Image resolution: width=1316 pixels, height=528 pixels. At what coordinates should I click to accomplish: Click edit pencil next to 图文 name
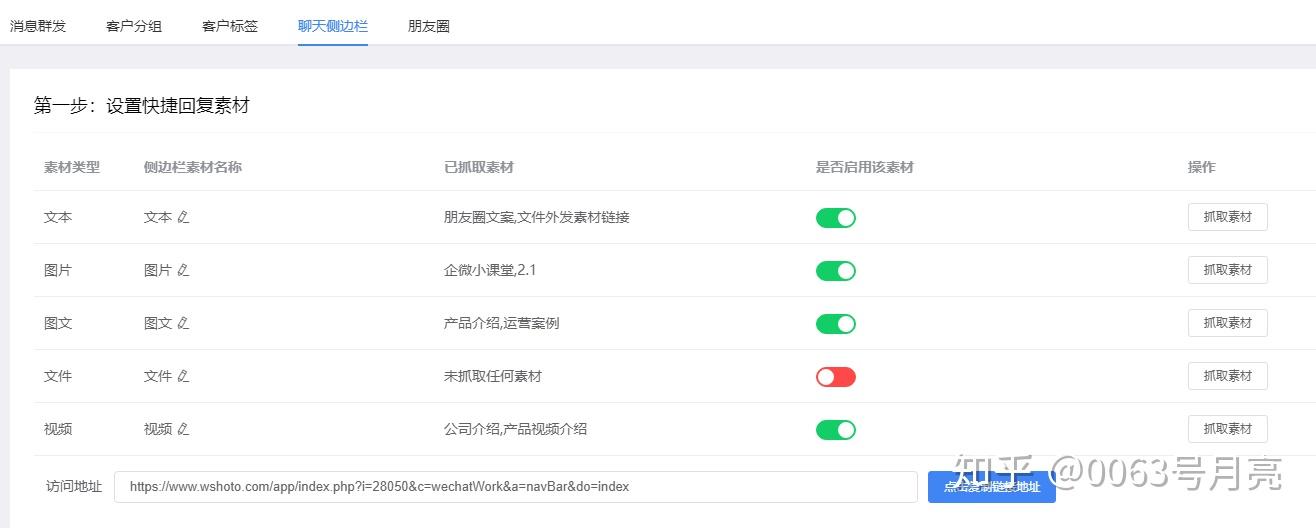(183, 323)
